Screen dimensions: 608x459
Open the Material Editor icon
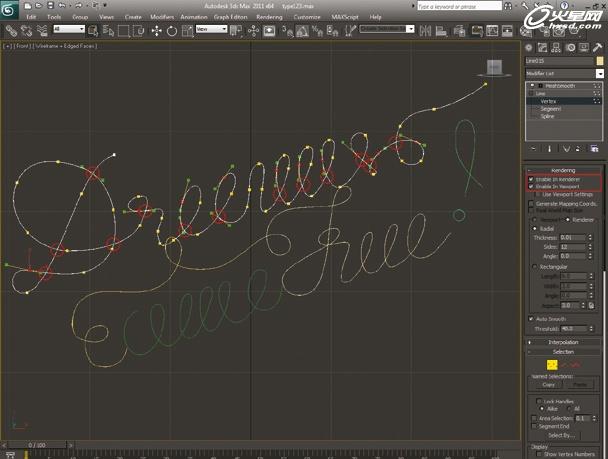pyautogui.click(x=525, y=30)
